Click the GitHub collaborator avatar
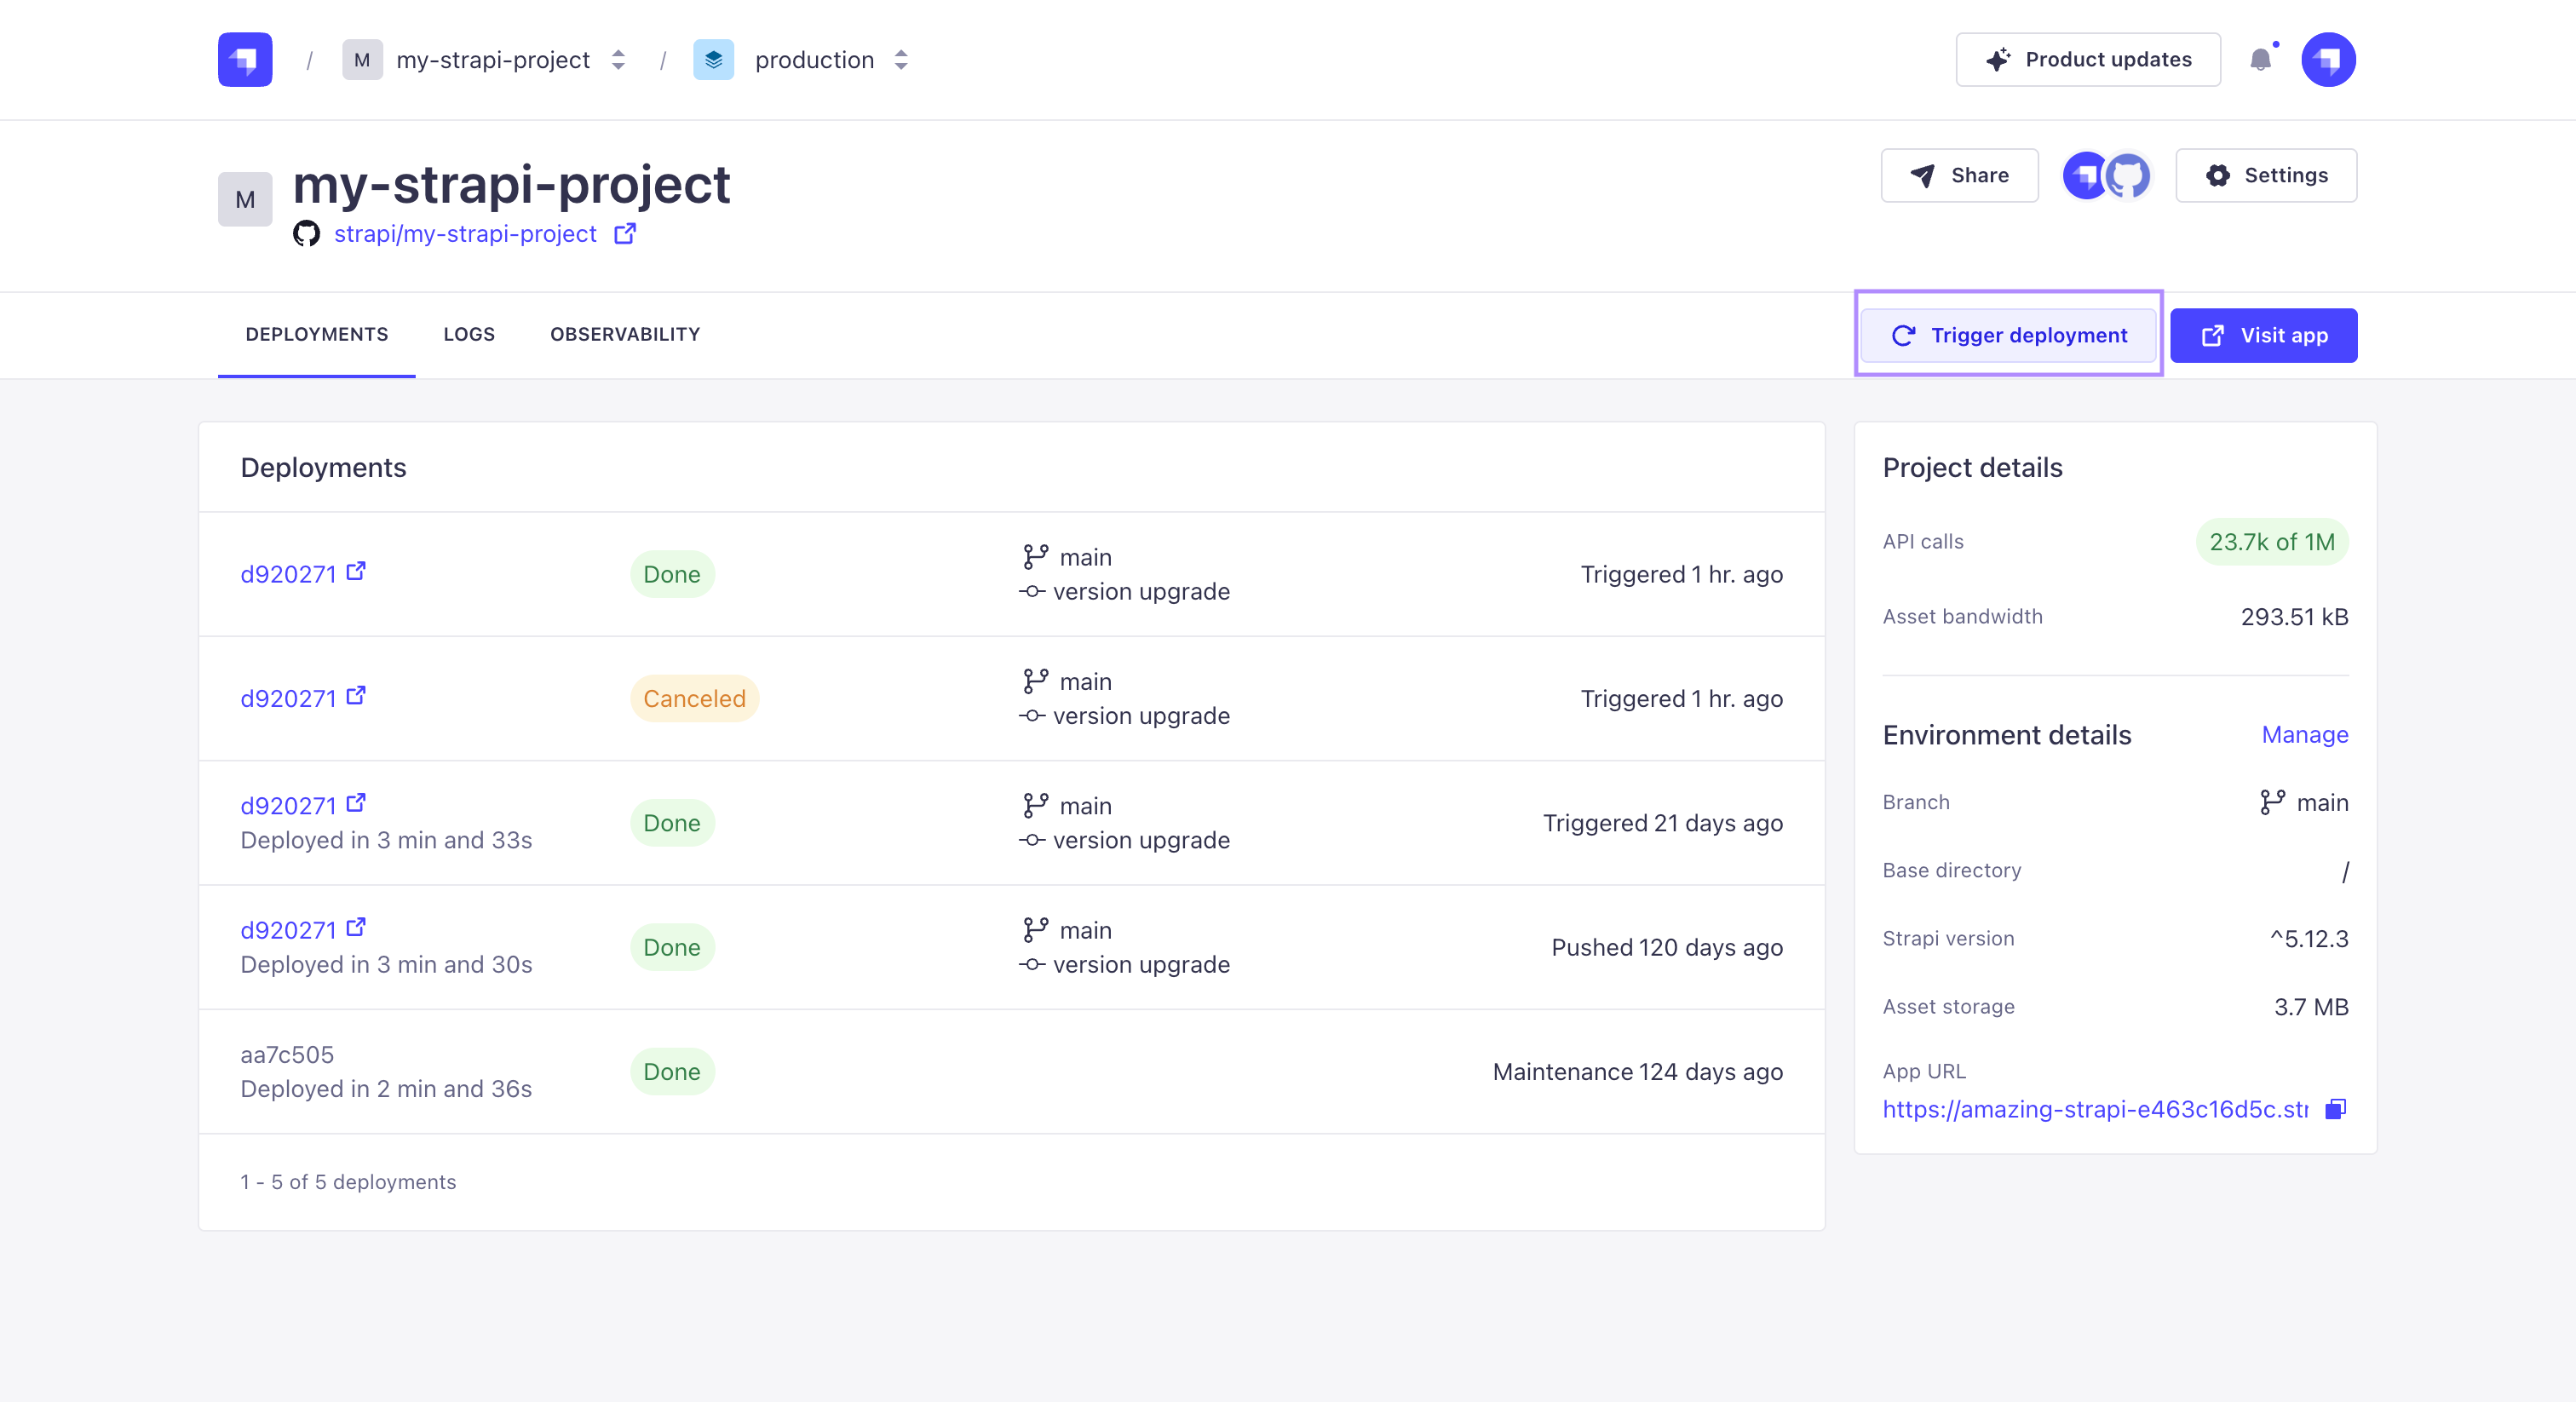 pos(2127,176)
